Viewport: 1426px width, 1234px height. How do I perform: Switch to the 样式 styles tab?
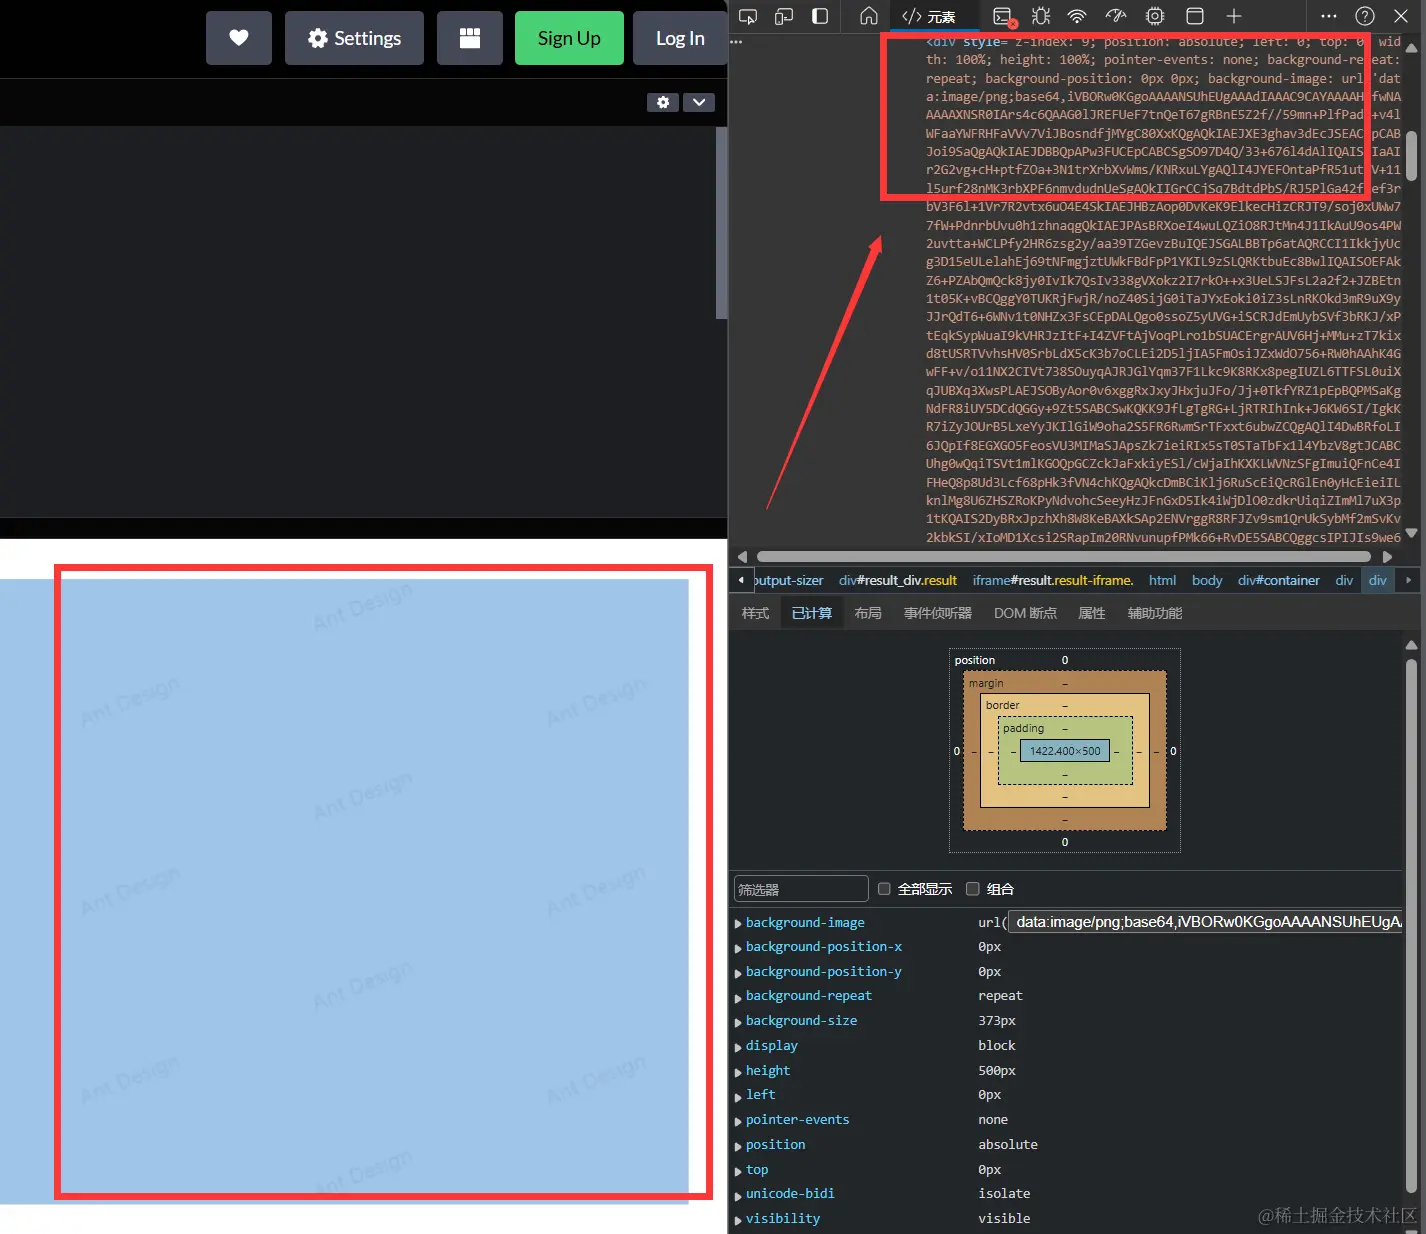(755, 613)
